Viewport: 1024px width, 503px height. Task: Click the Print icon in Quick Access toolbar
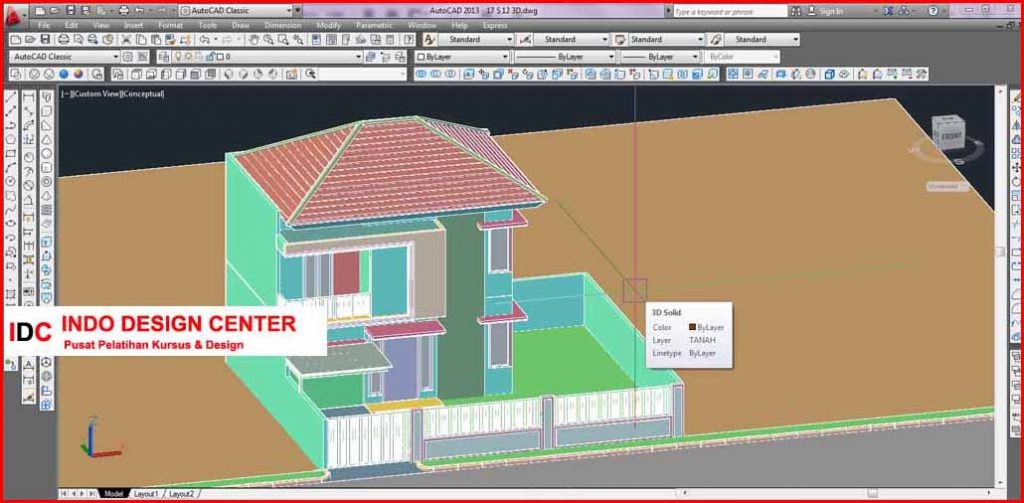[123, 10]
